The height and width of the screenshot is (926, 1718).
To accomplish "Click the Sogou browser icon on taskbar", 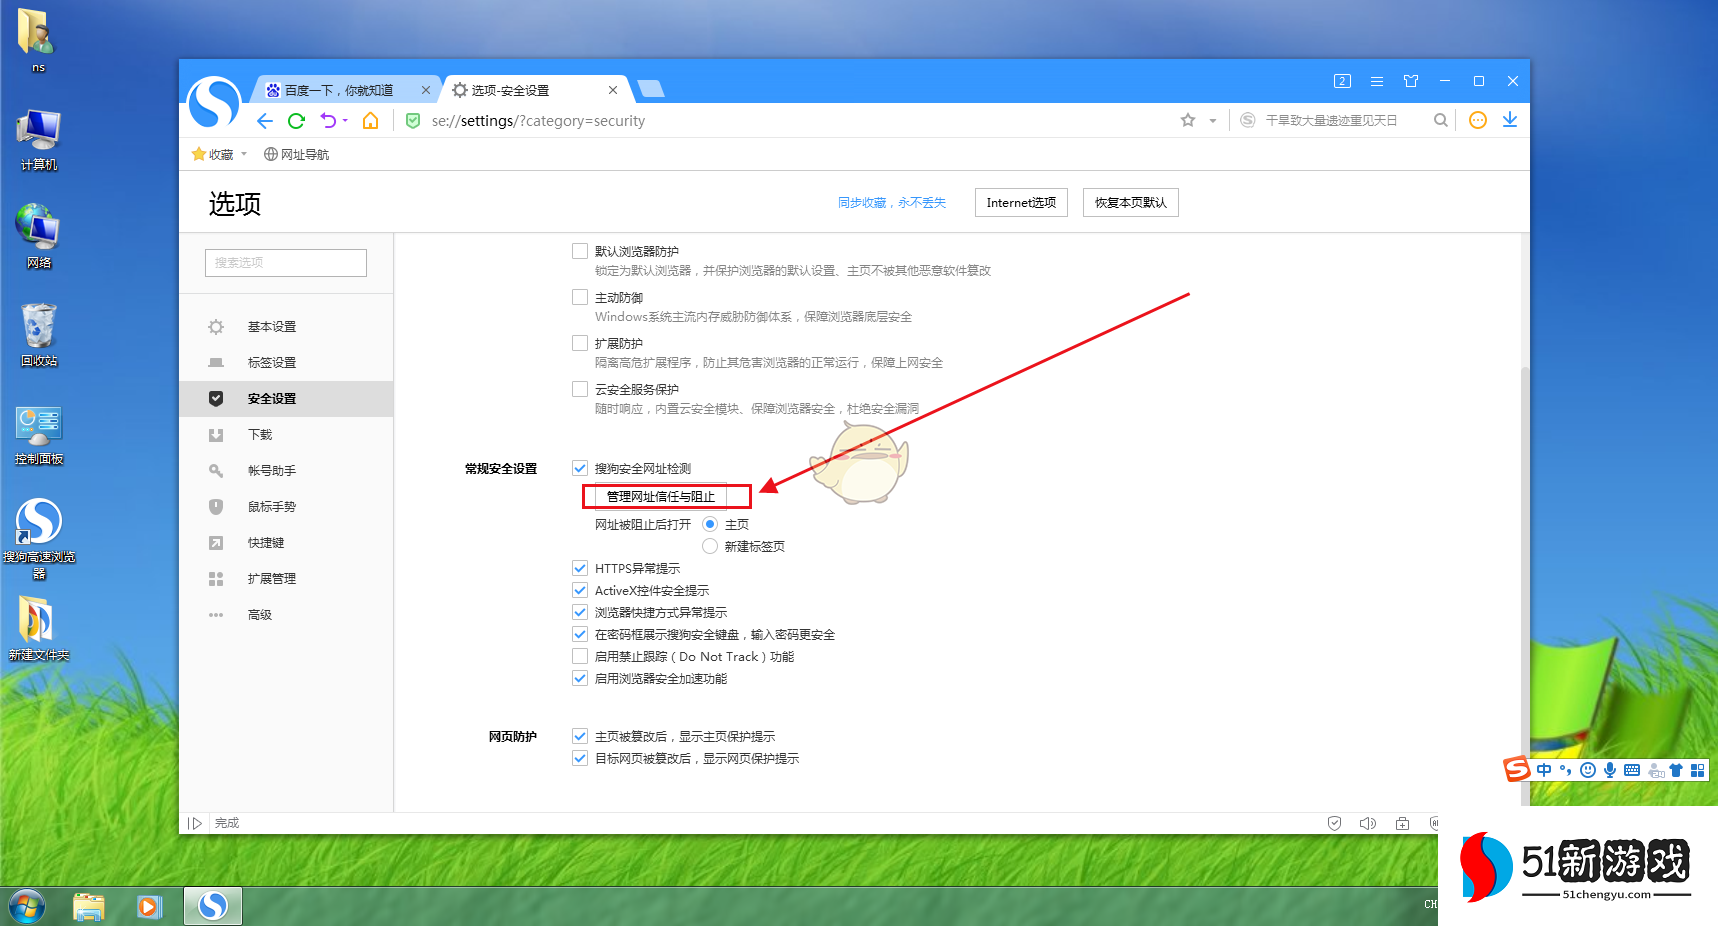I will pyautogui.click(x=212, y=906).
